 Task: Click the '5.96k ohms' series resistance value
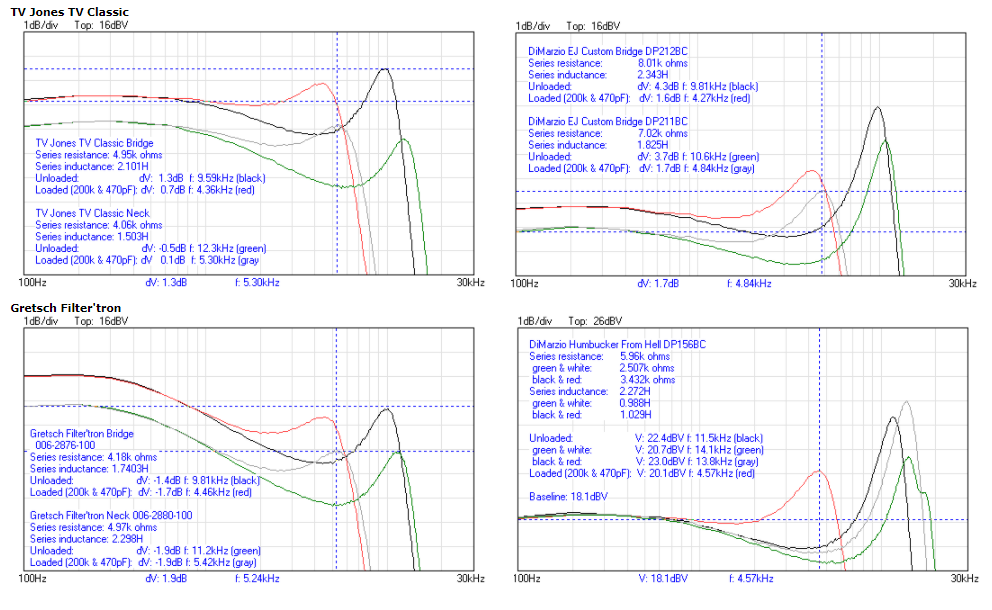click(x=645, y=356)
